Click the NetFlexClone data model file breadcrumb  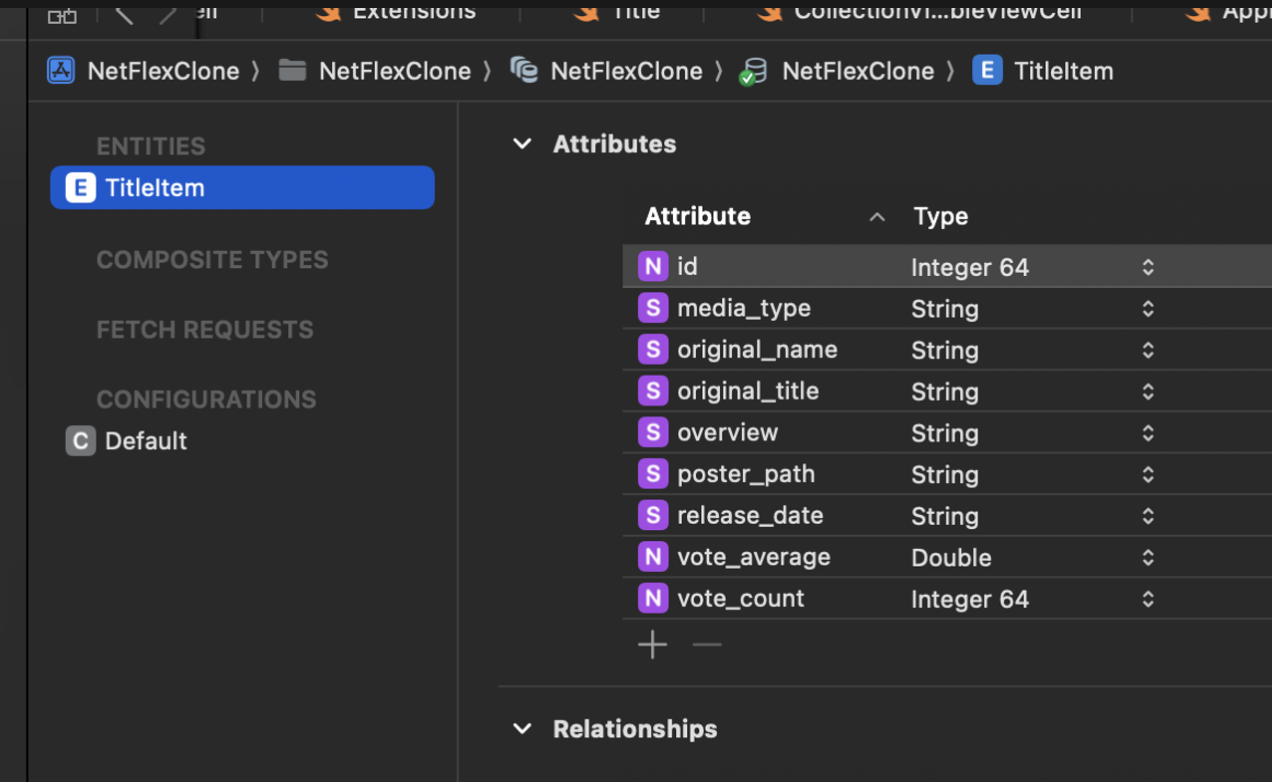click(626, 71)
